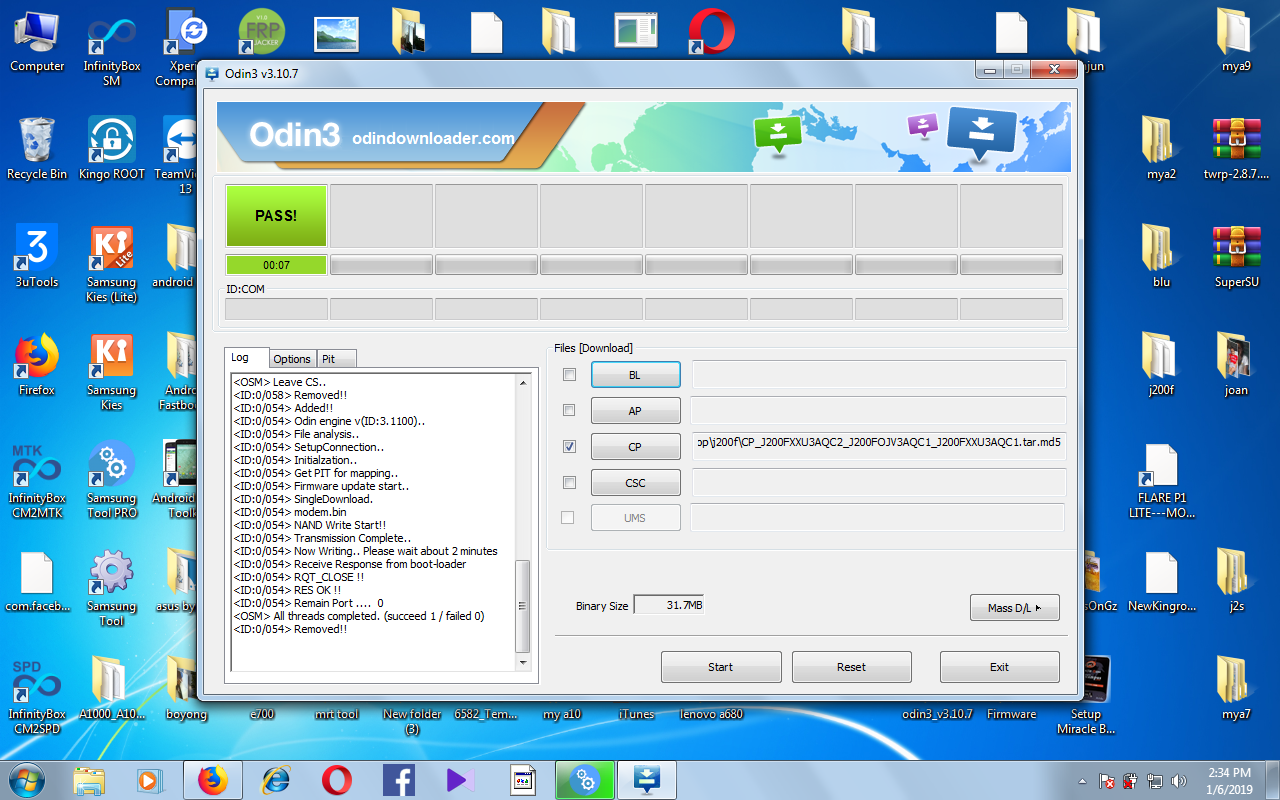This screenshot has width=1280, height=800.
Task: Launch Internet Explorer from the taskbar
Action: [x=275, y=780]
